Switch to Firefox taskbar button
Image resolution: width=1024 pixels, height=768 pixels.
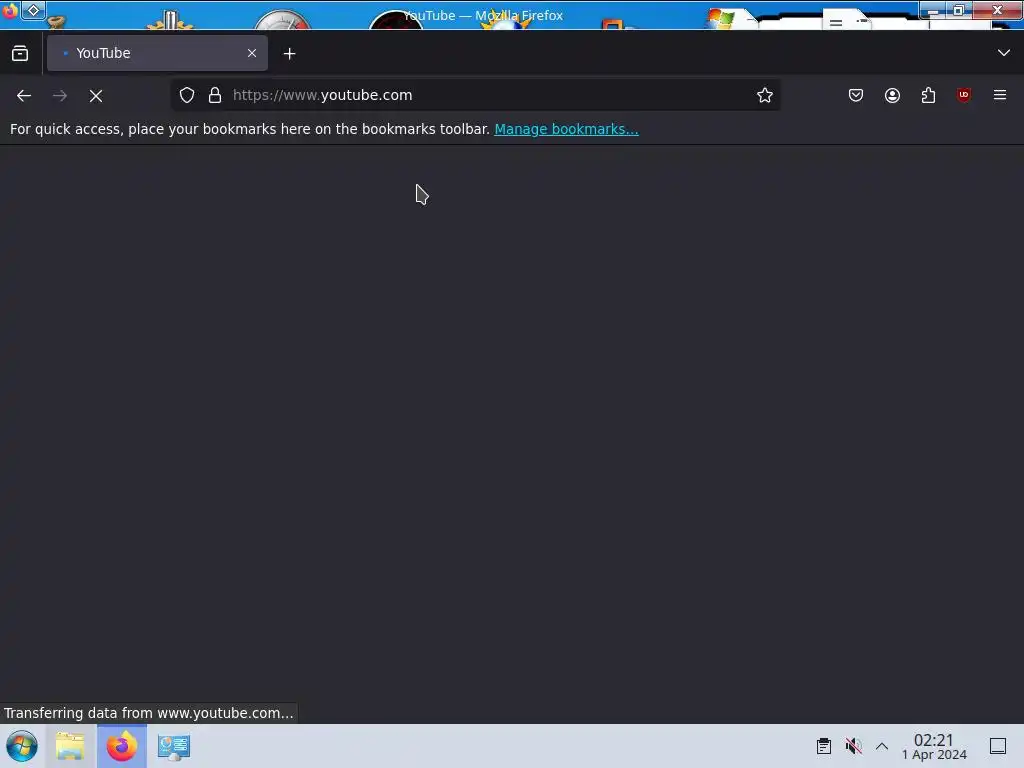click(x=122, y=746)
